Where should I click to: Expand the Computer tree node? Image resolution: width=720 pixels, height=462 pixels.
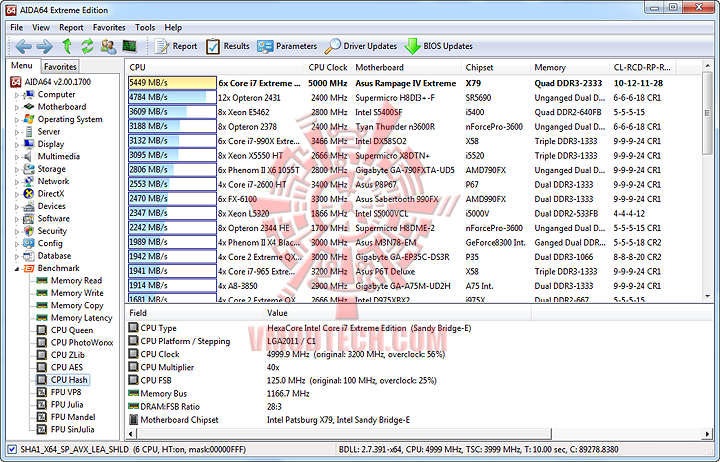click(17, 95)
